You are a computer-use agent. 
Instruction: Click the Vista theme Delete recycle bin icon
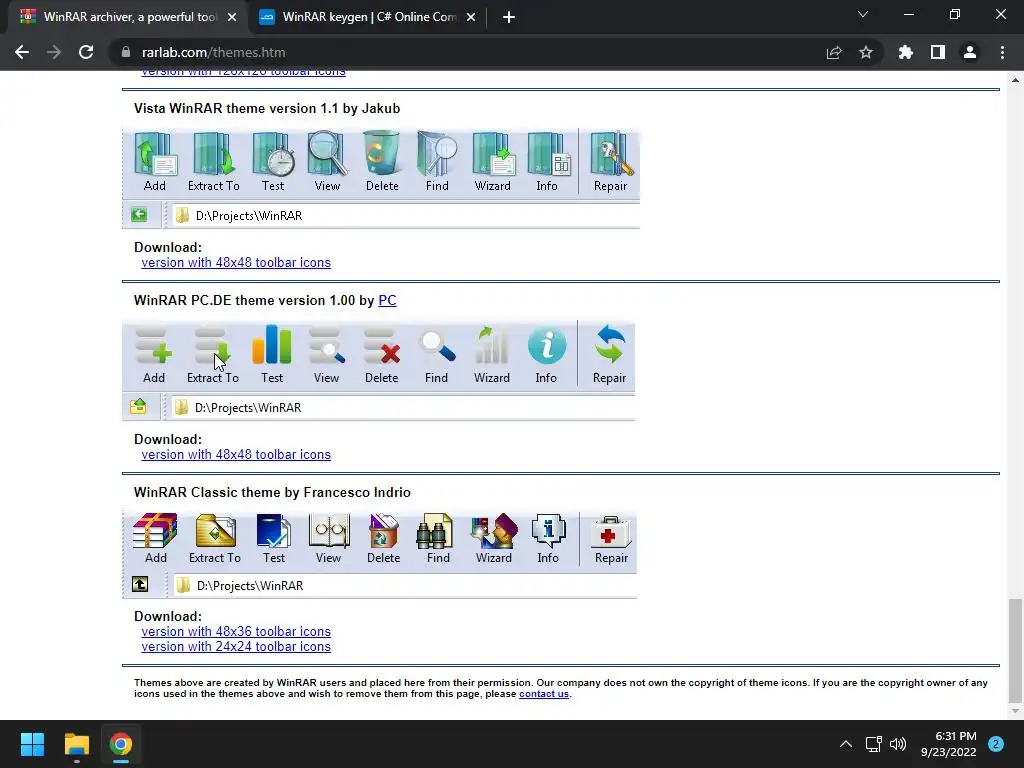[x=382, y=154]
